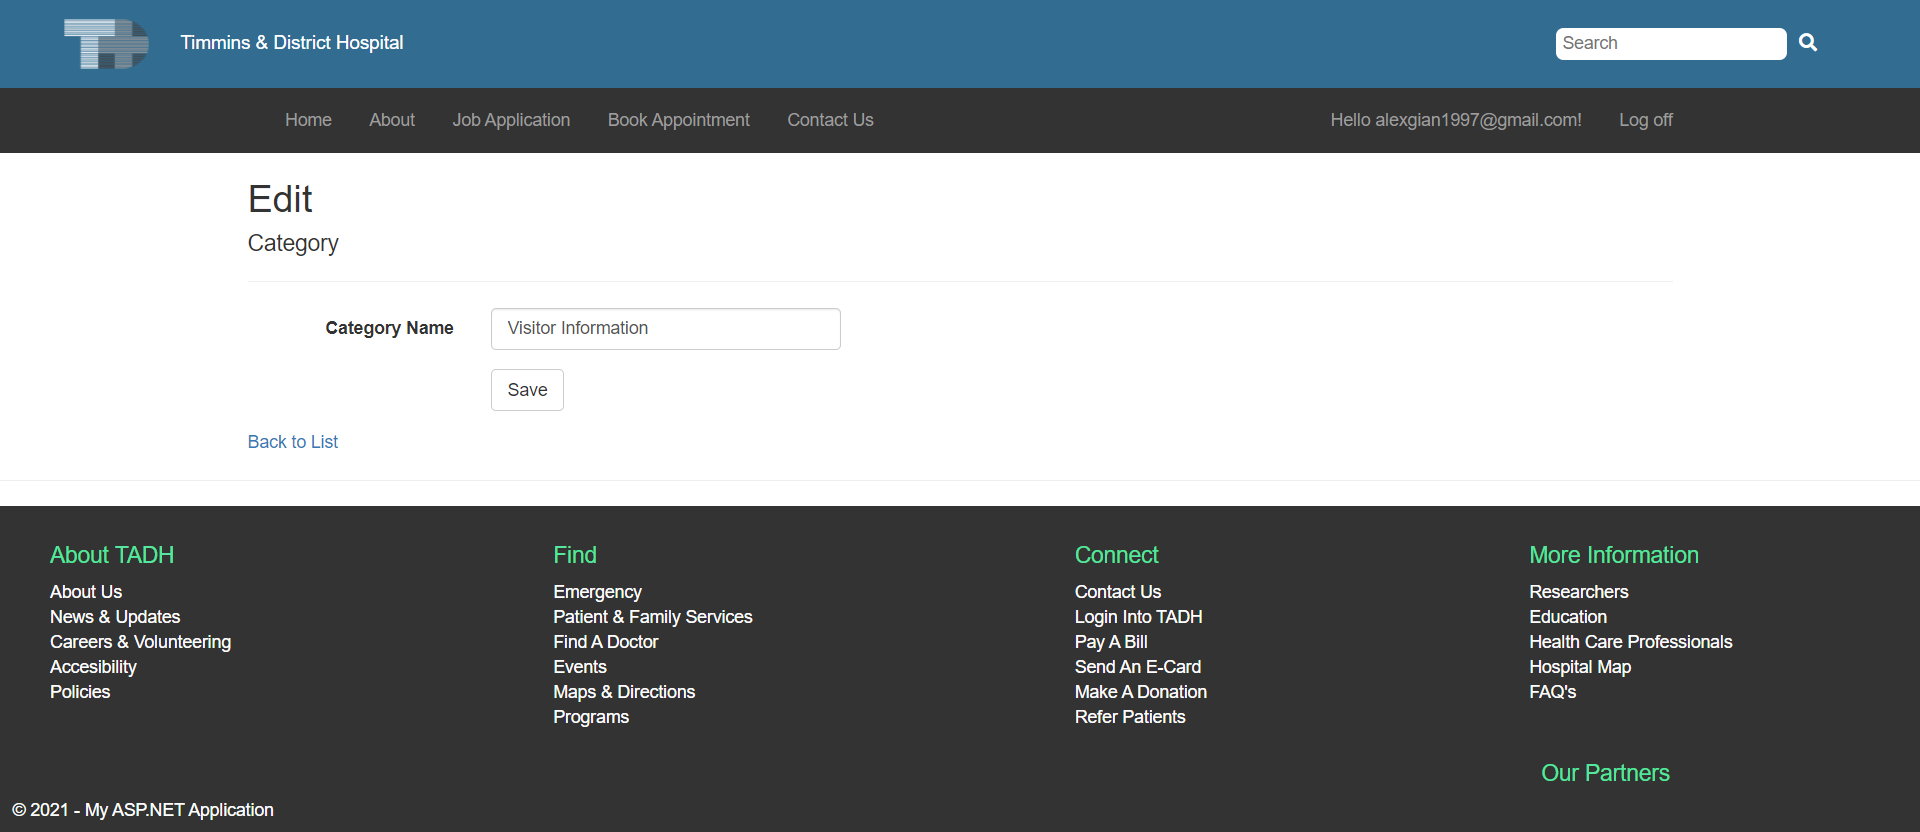Image resolution: width=1920 pixels, height=832 pixels.
Task: Select Find A Doctor in footer
Action: coord(605,642)
